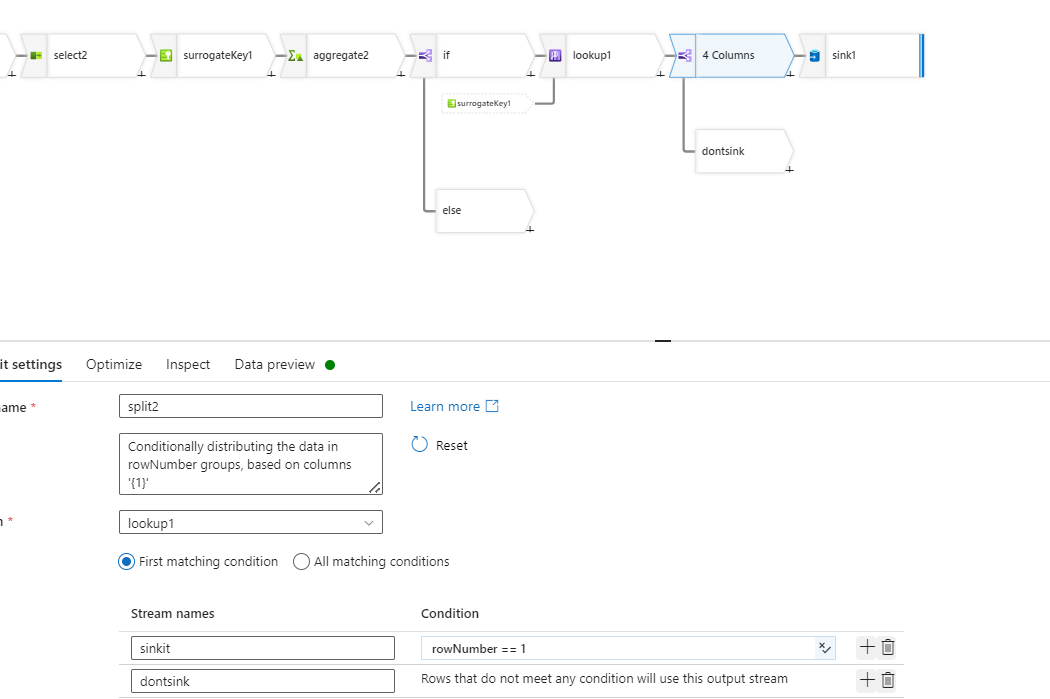This screenshot has width=1050, height=699.
Task: Click the conditional split icon on 'if'
Action: (425, 55)
